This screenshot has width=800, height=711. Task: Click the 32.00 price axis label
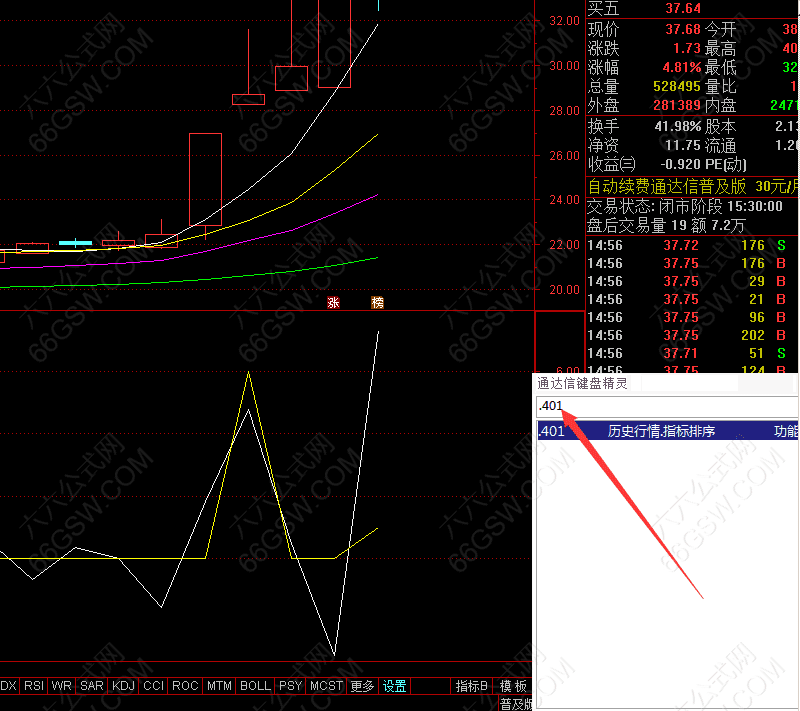[x=564, y=21]
